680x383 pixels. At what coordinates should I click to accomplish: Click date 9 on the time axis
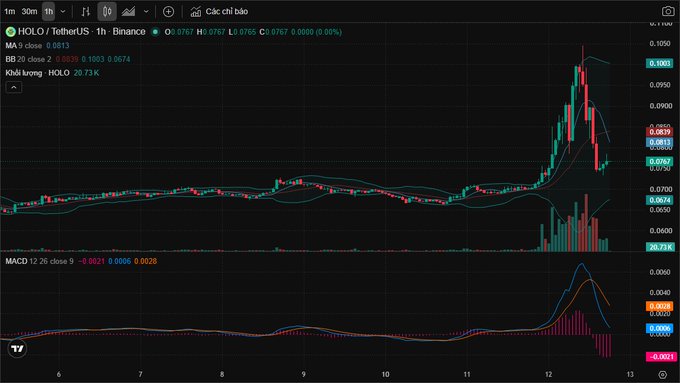click(304, 374)
